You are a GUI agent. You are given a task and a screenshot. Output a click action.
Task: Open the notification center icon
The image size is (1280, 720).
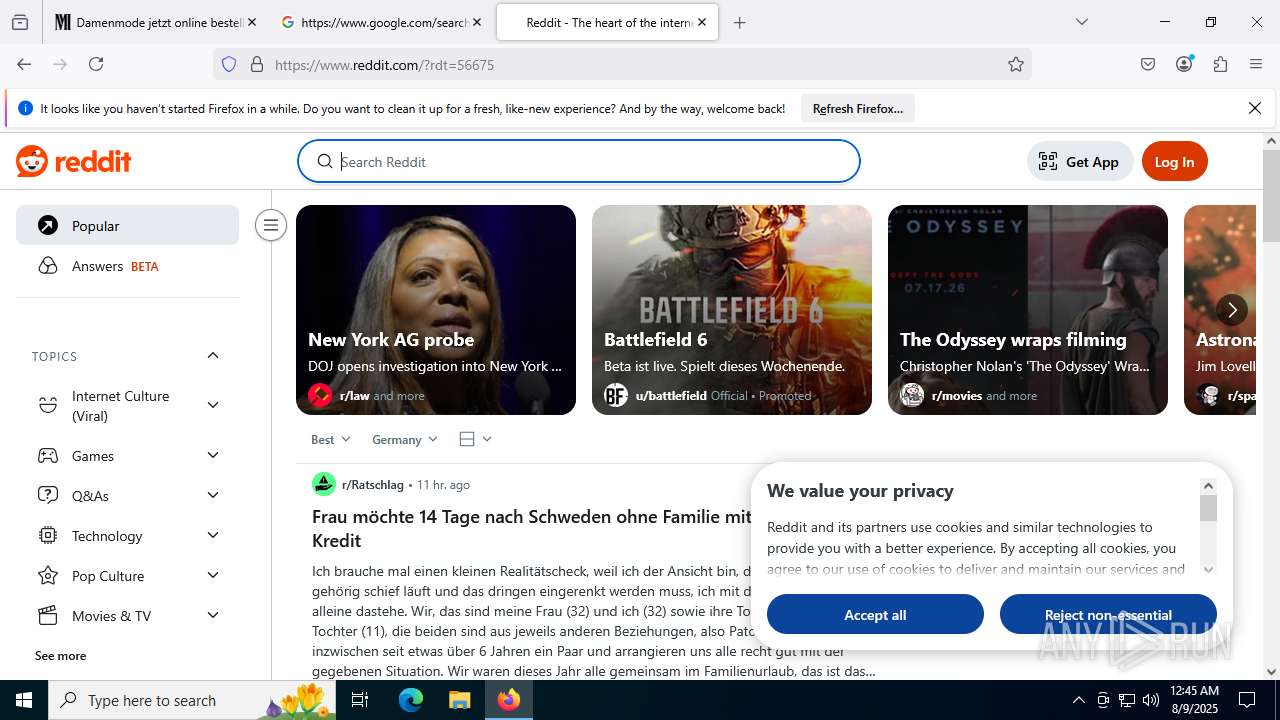[x=1247, y=700]
